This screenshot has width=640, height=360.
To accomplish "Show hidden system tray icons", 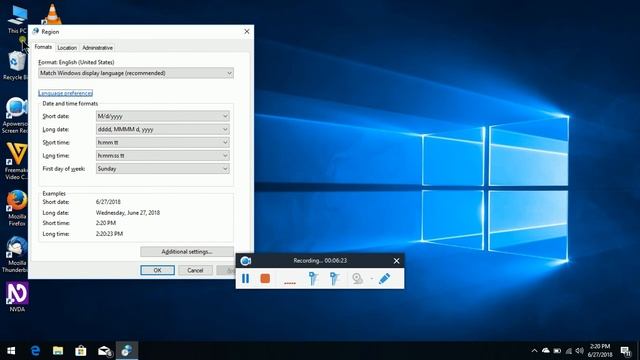I will (x=534, y=351).
